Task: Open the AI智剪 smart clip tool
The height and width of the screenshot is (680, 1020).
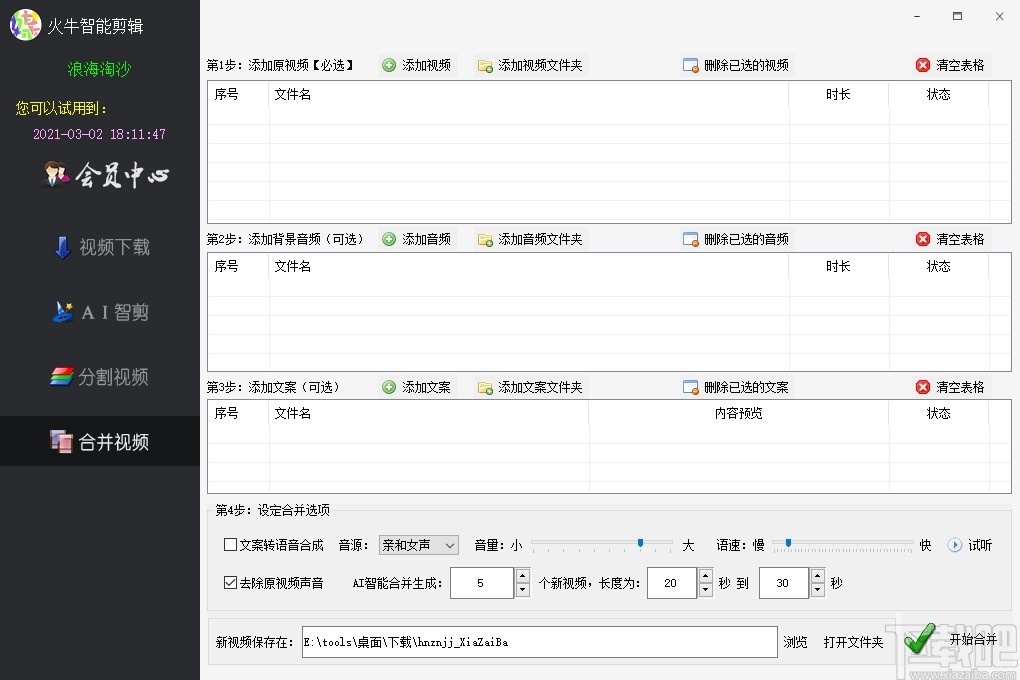Action: coord(100,312)
